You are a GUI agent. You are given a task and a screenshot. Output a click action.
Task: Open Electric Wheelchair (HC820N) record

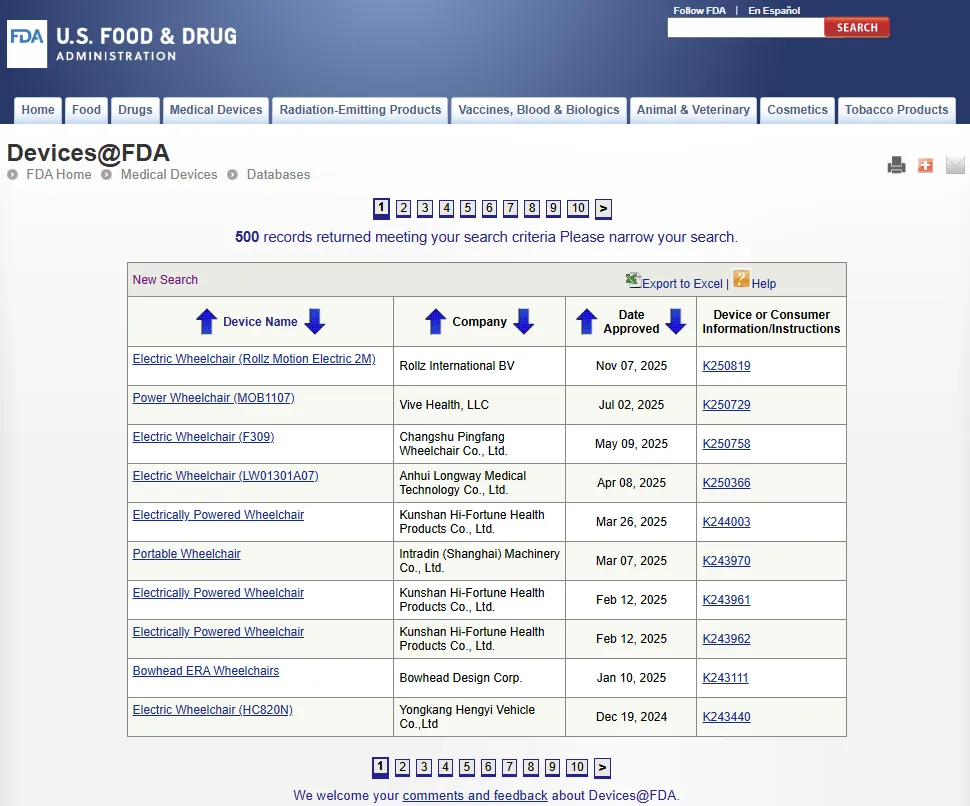[212, 710]
